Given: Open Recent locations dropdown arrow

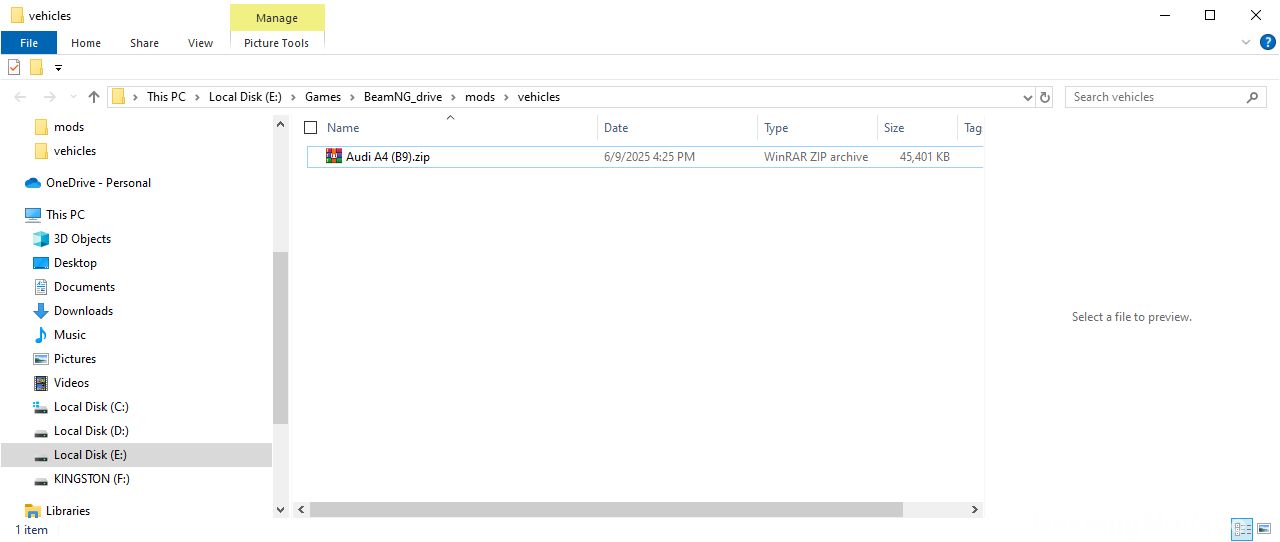Looking at the screenshot, I should pyautogui.click(x=72, y=98).
